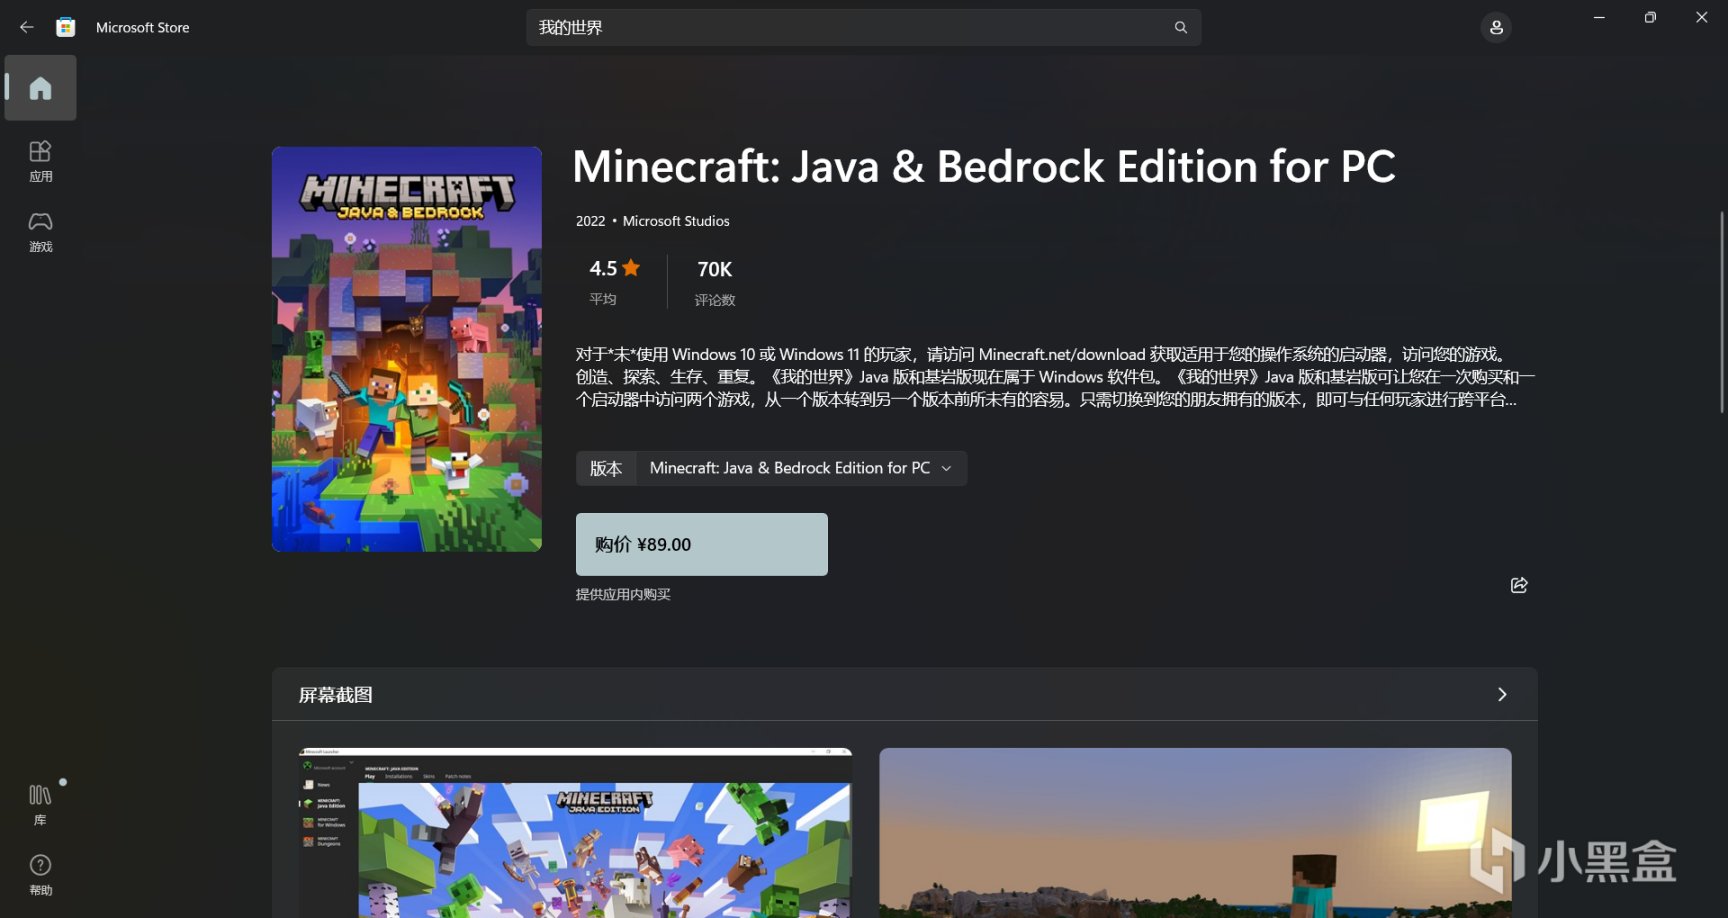Open Microsoft Studios publisher link

pyautogui.click(x=676, y=221)
